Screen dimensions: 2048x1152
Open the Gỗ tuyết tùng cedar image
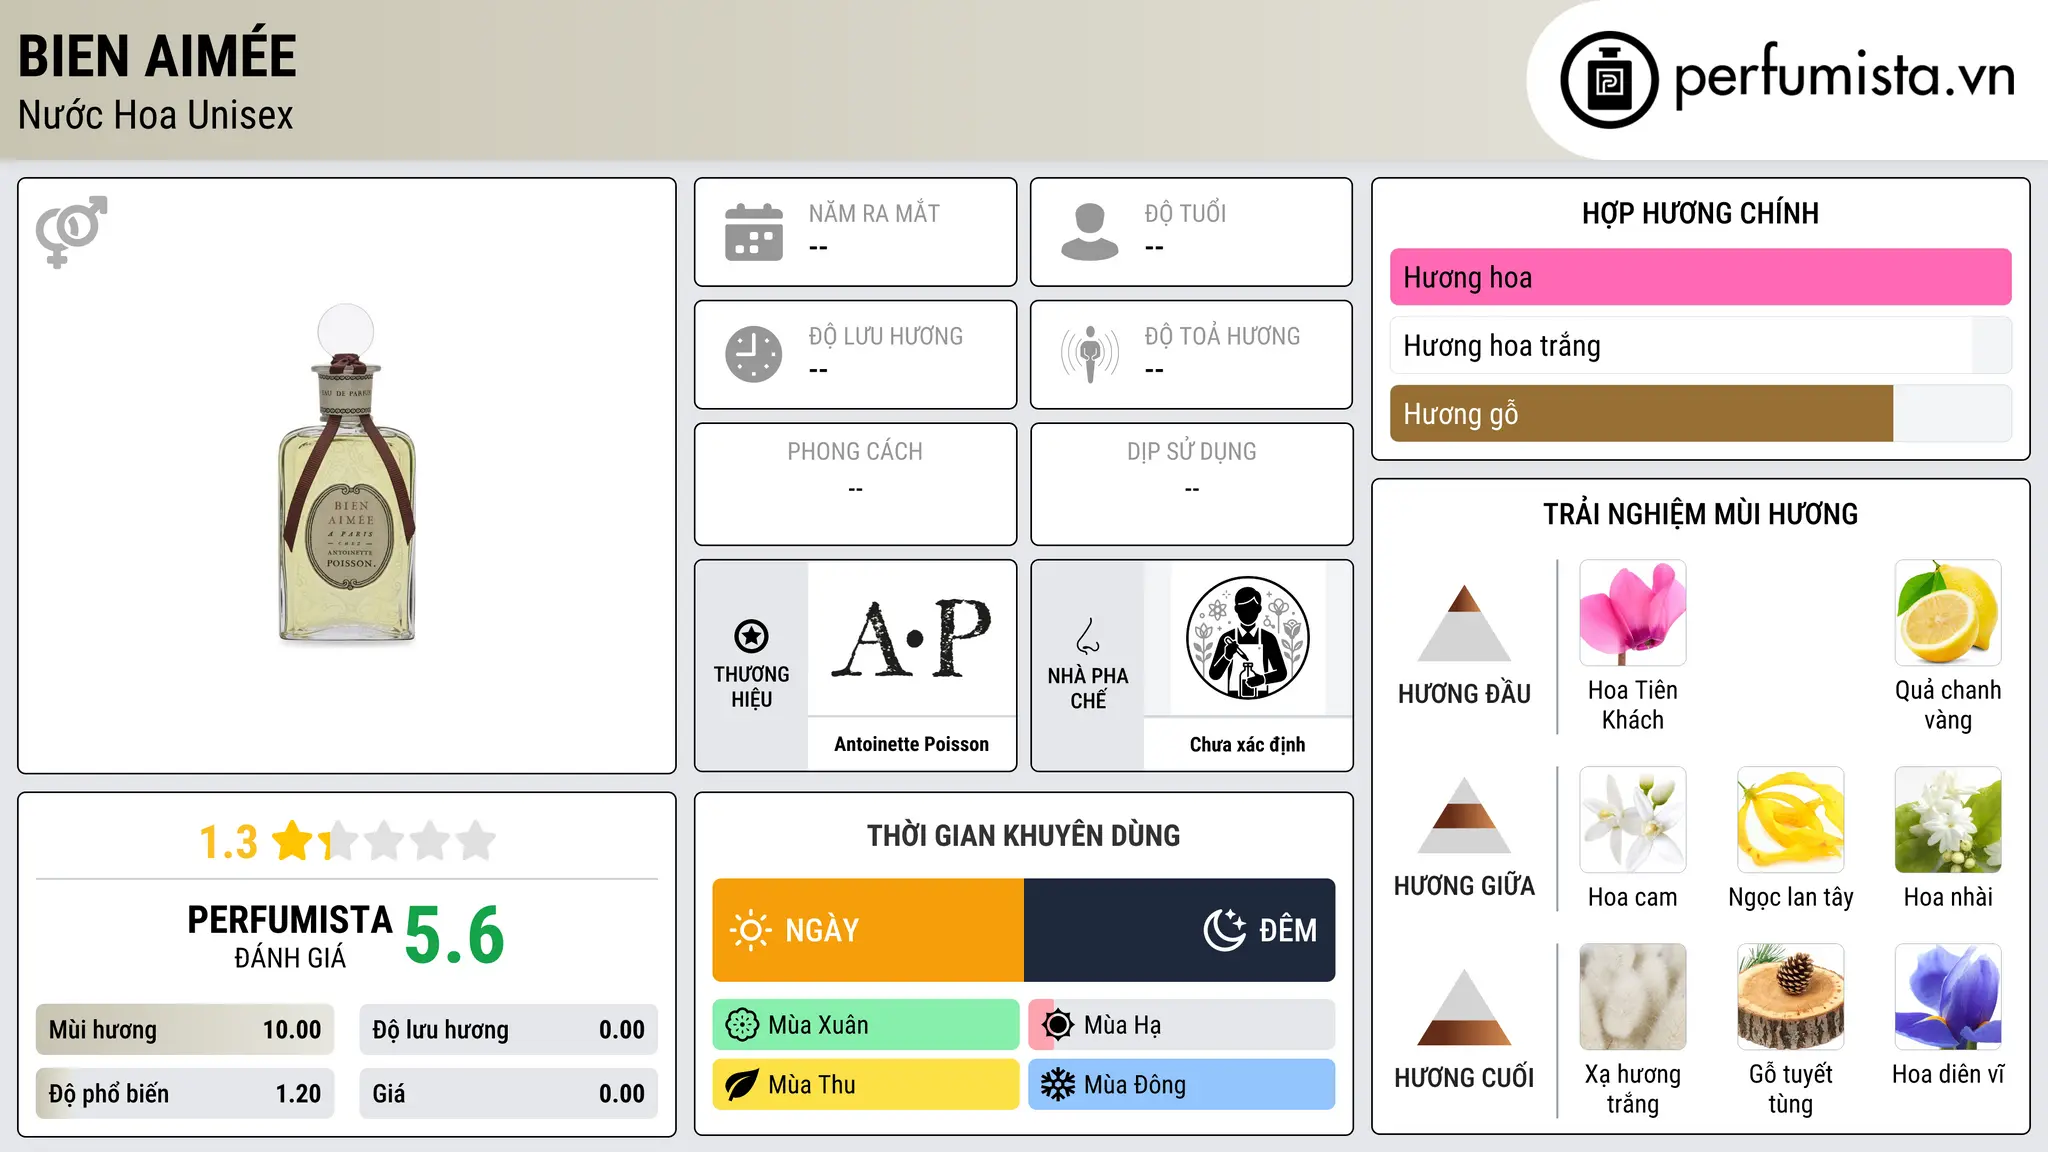(1790, 997)
